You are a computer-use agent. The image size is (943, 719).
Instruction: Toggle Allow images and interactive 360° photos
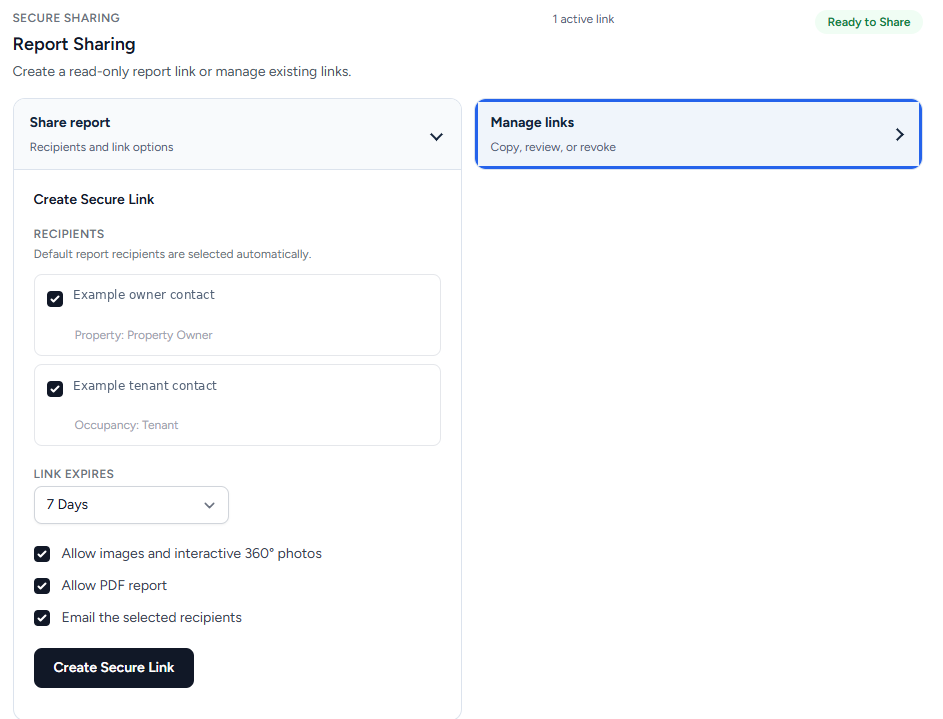(42, 554)
